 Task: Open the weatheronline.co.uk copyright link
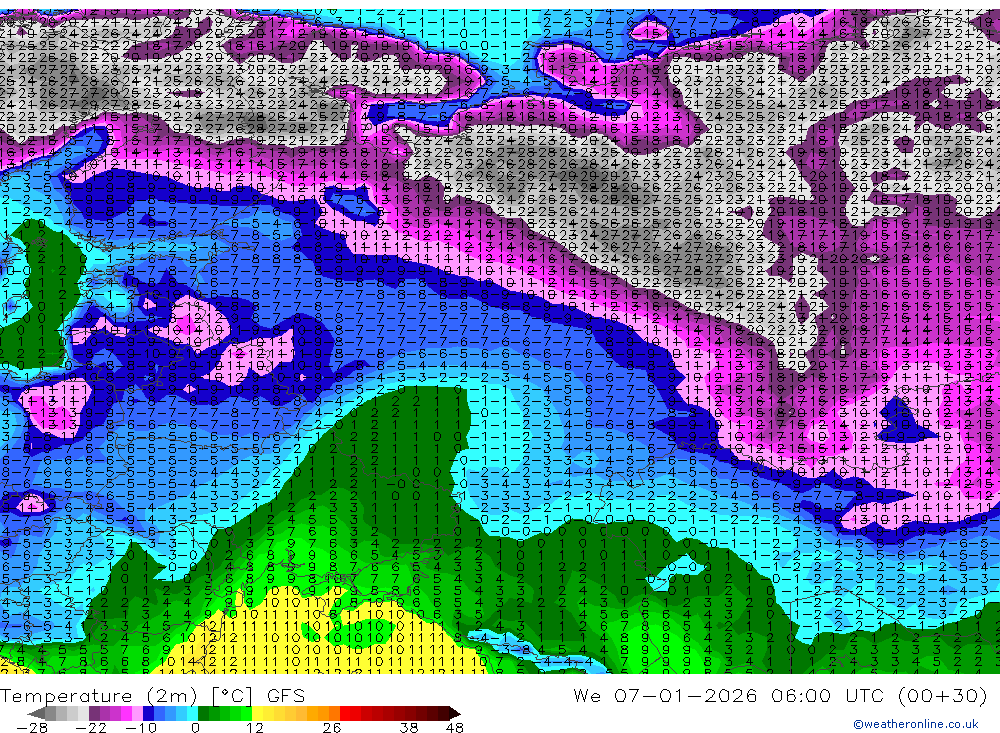pos(916,724)
